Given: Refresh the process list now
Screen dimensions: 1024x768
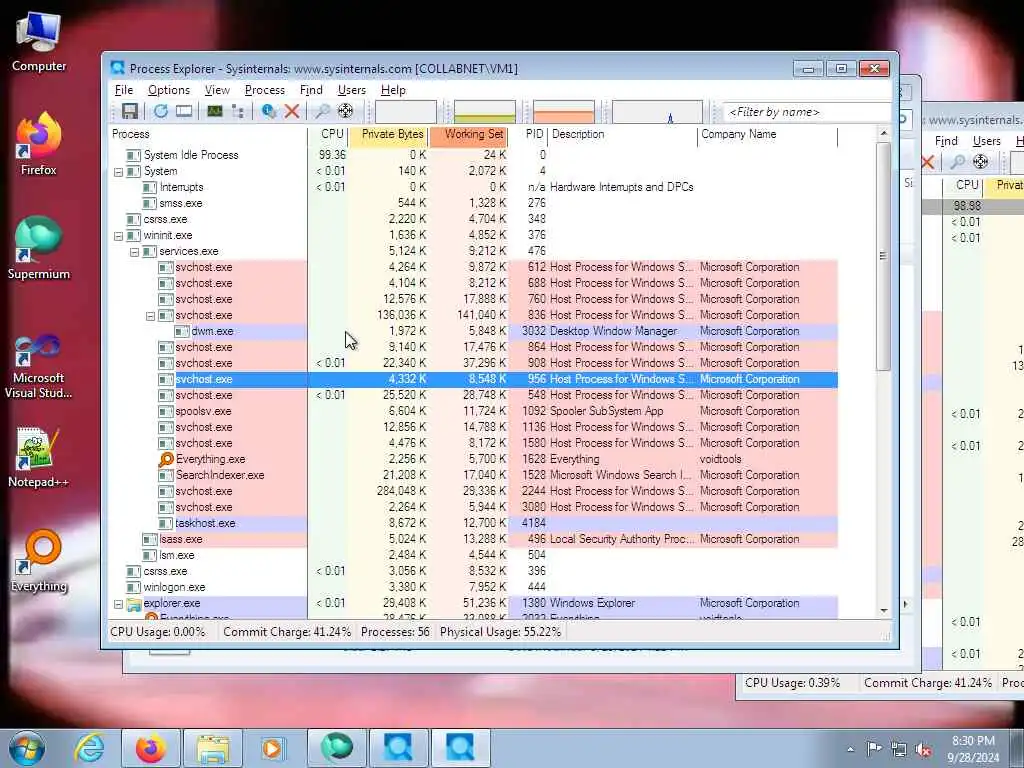Looking at the screenshot, I should point(161,111).
